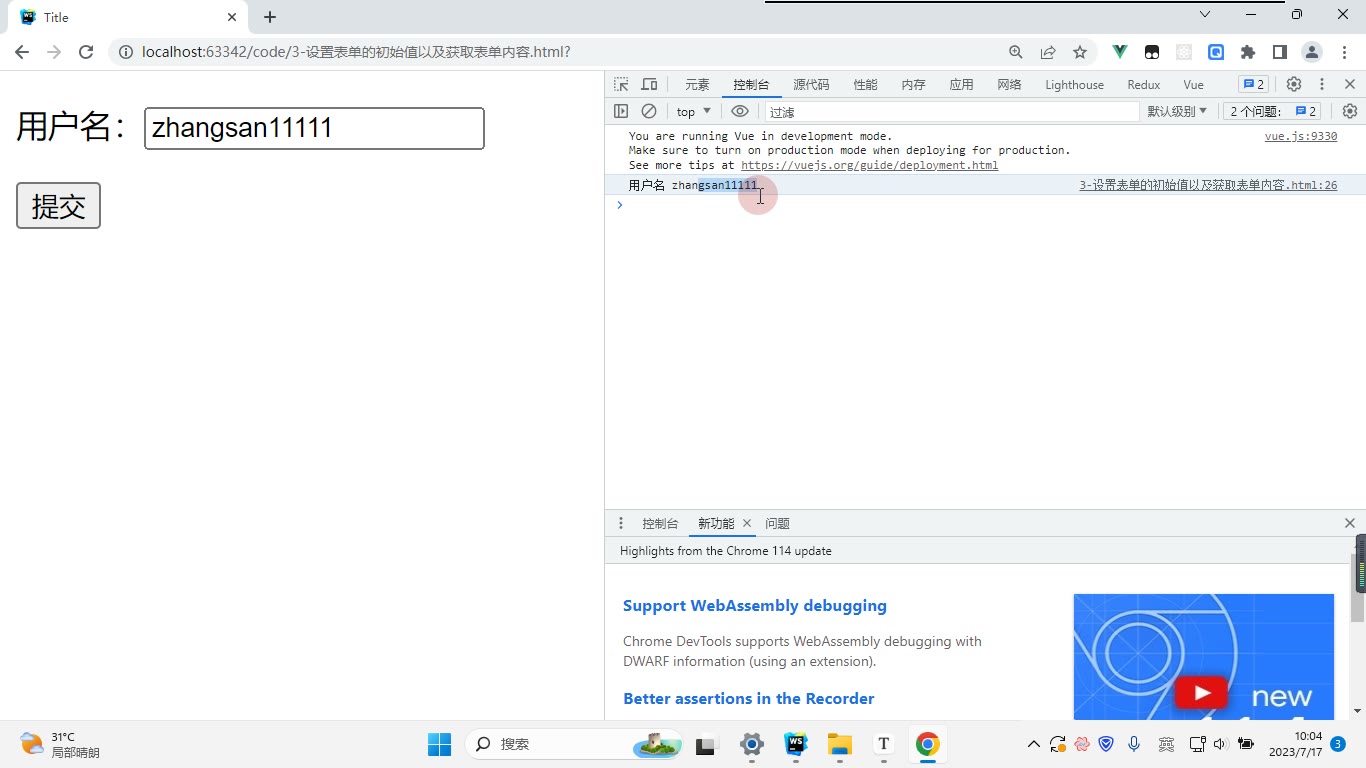Create live expression with the eye icon

tap(740, 111)
